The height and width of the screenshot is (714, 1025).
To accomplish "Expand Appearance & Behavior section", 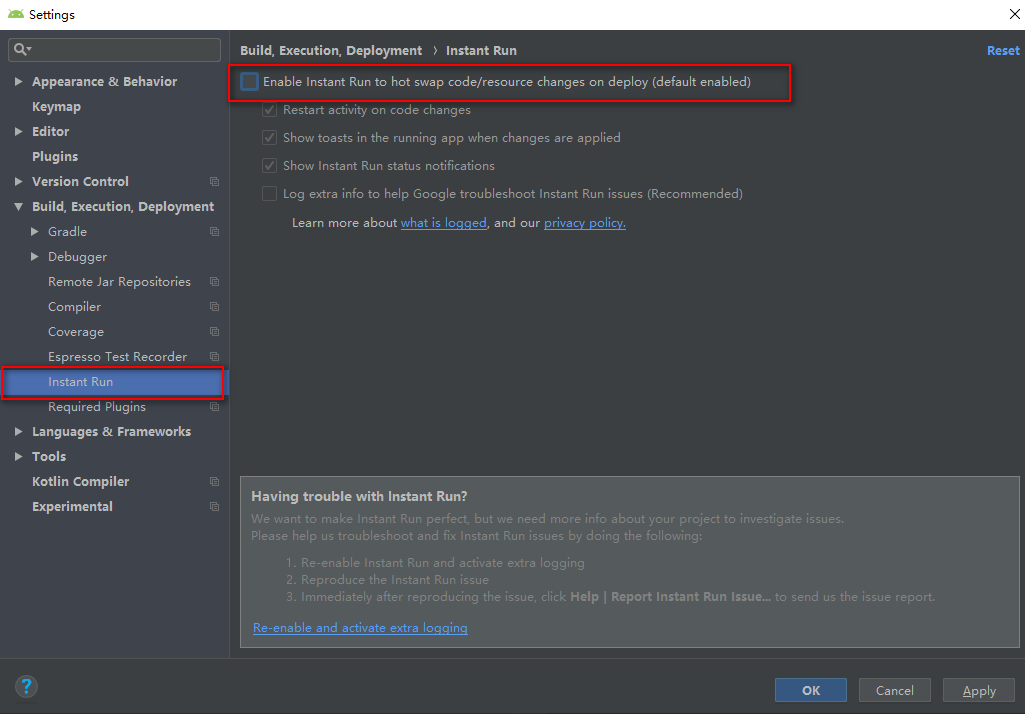I will 18,81.
